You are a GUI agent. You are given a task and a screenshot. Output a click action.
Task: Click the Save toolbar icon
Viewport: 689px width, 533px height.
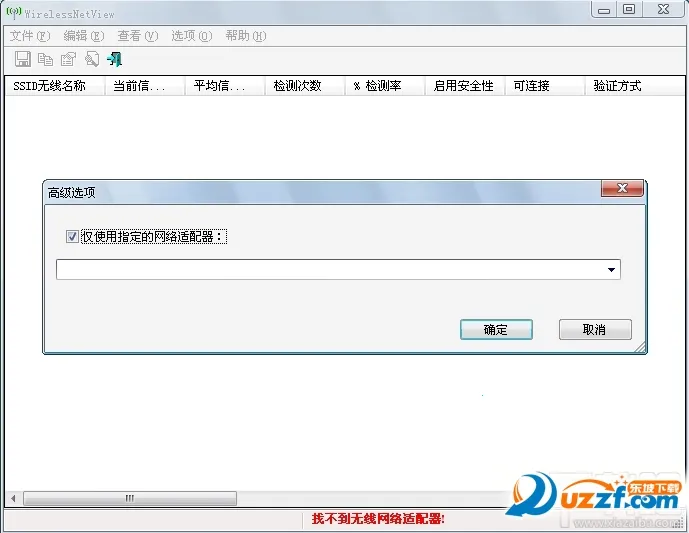22,59
